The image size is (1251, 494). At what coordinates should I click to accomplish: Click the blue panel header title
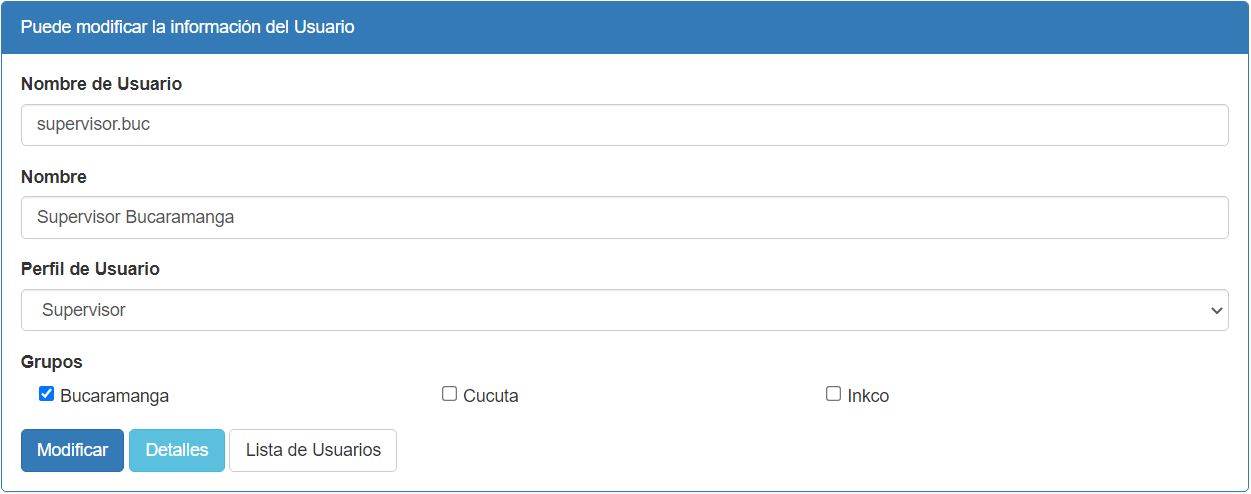(x=188, y=27)
